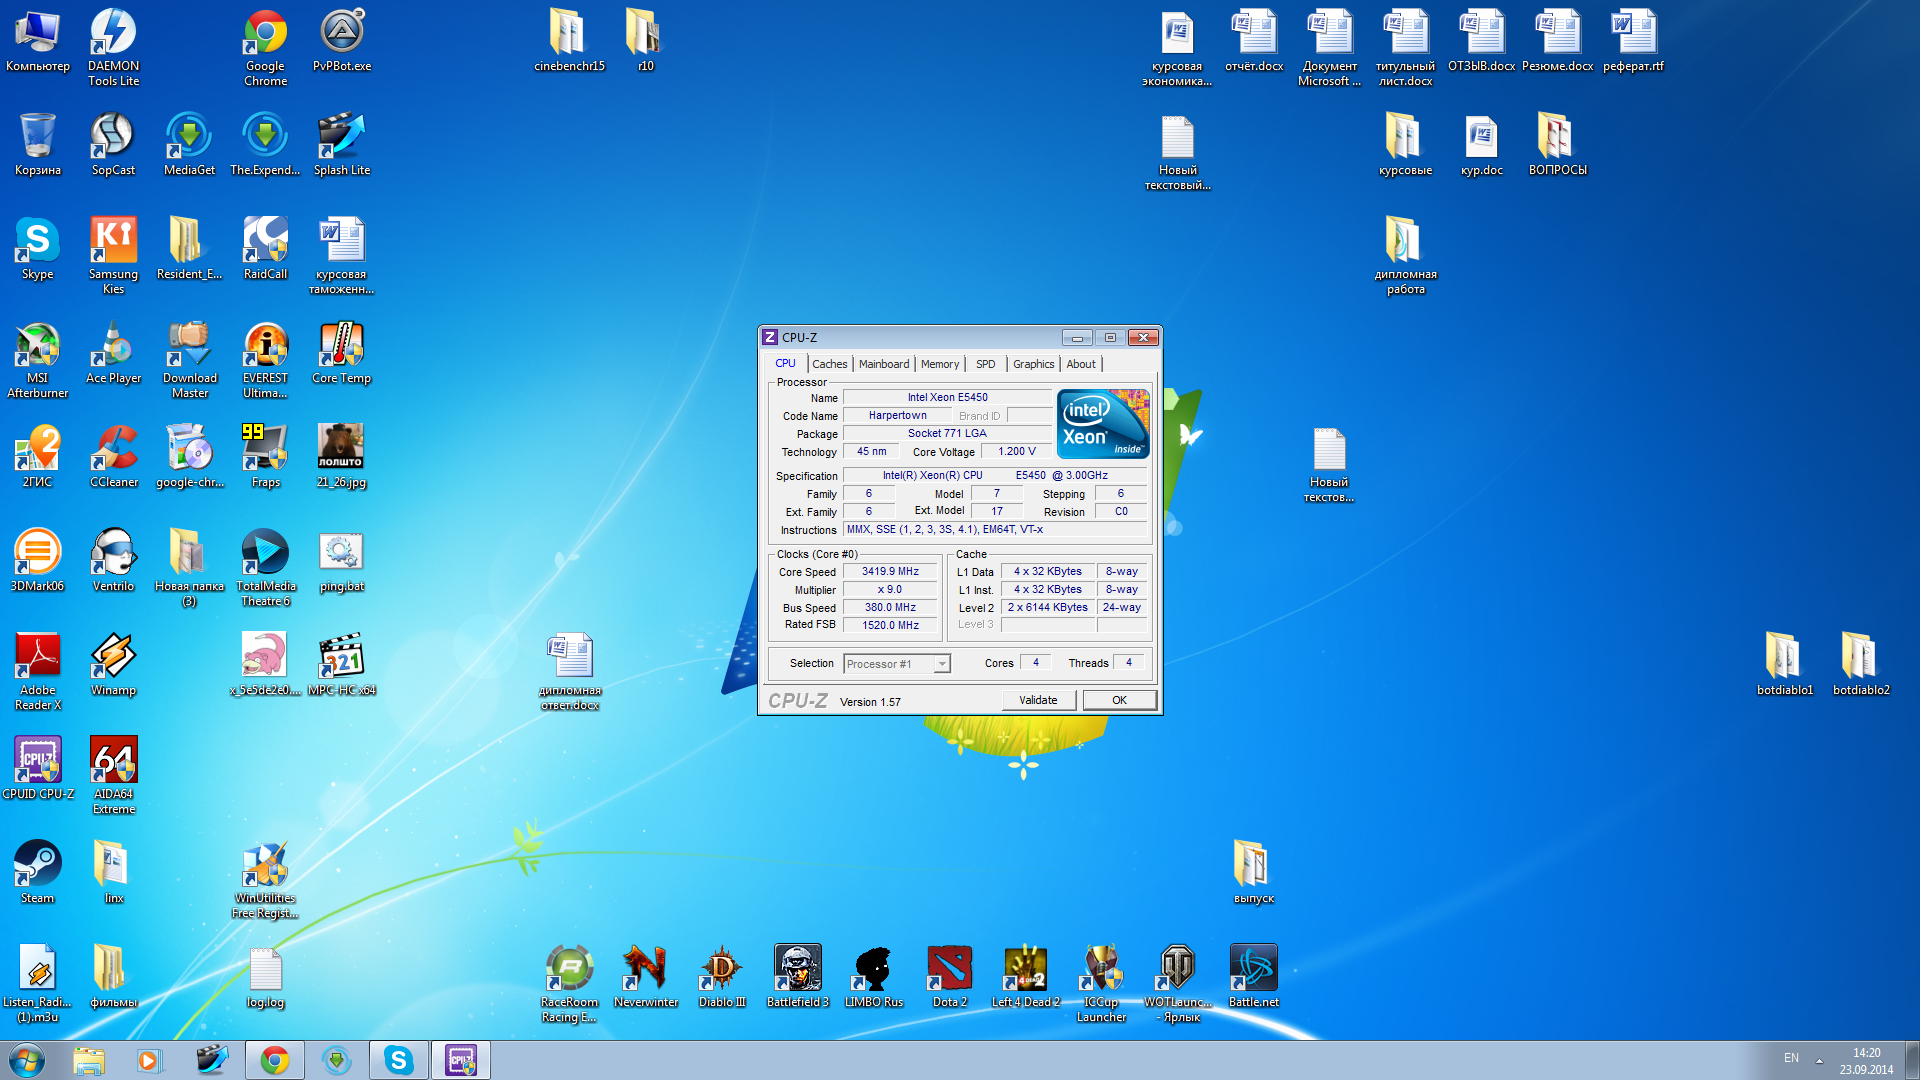Viewport: 1920px width, 1080px height.
Task: Select the Fraps desktop icon
Action: click(265, 450)
